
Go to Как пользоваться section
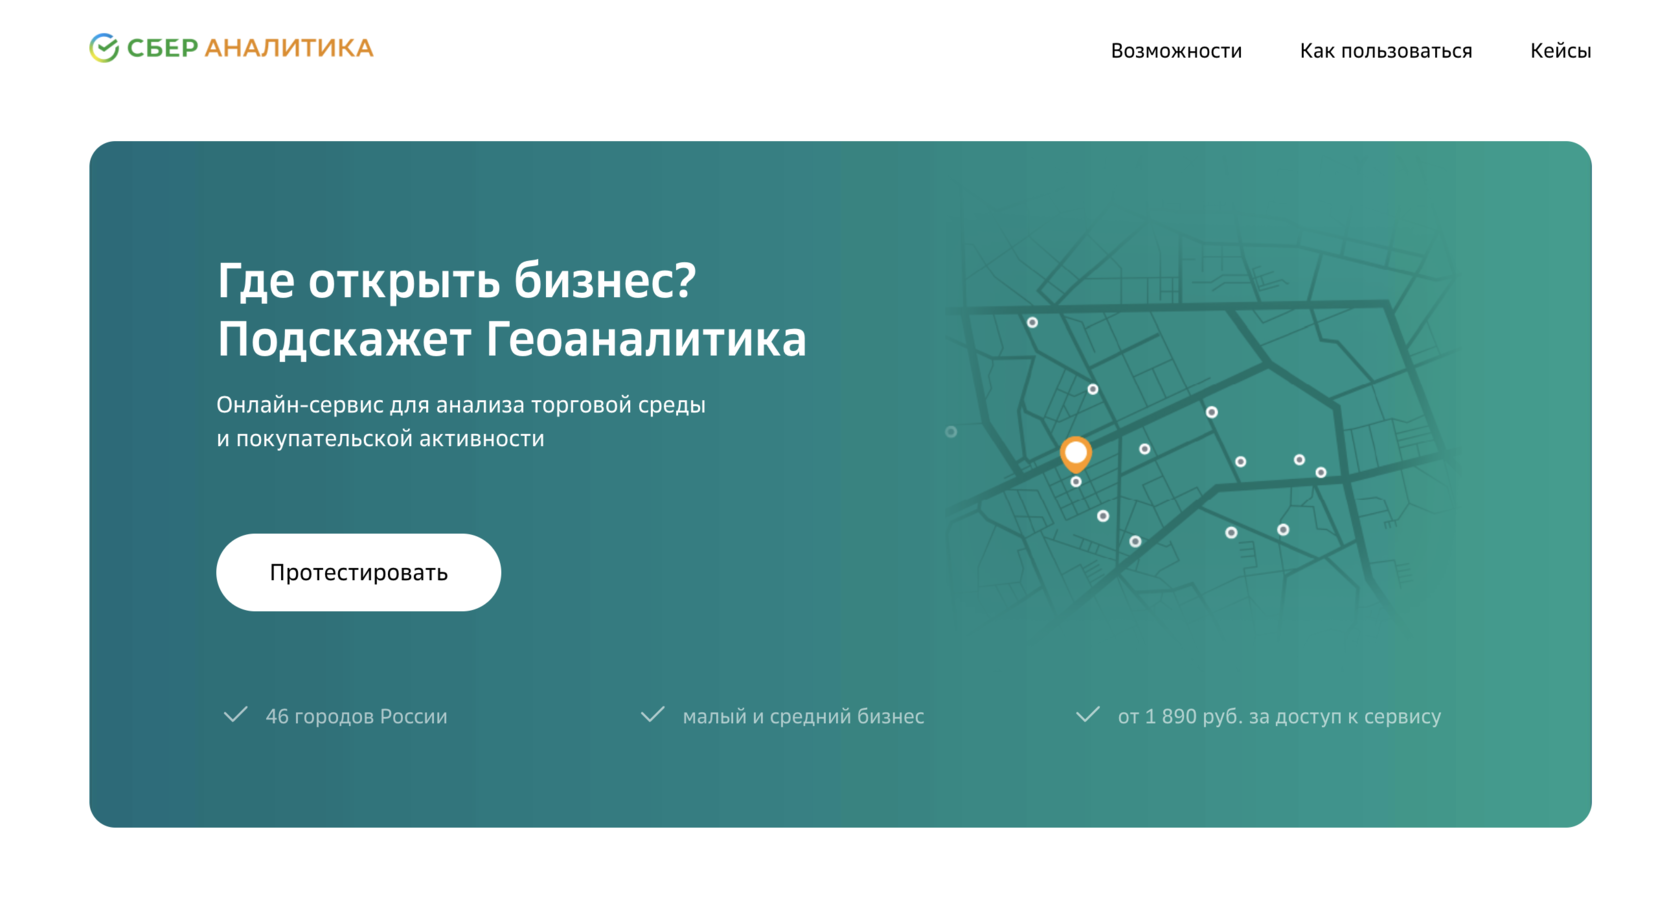pos(1386,51)
